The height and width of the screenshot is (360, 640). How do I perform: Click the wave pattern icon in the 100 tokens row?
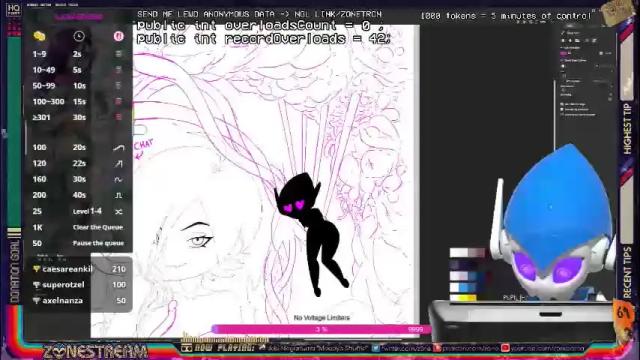coord(118,148)
